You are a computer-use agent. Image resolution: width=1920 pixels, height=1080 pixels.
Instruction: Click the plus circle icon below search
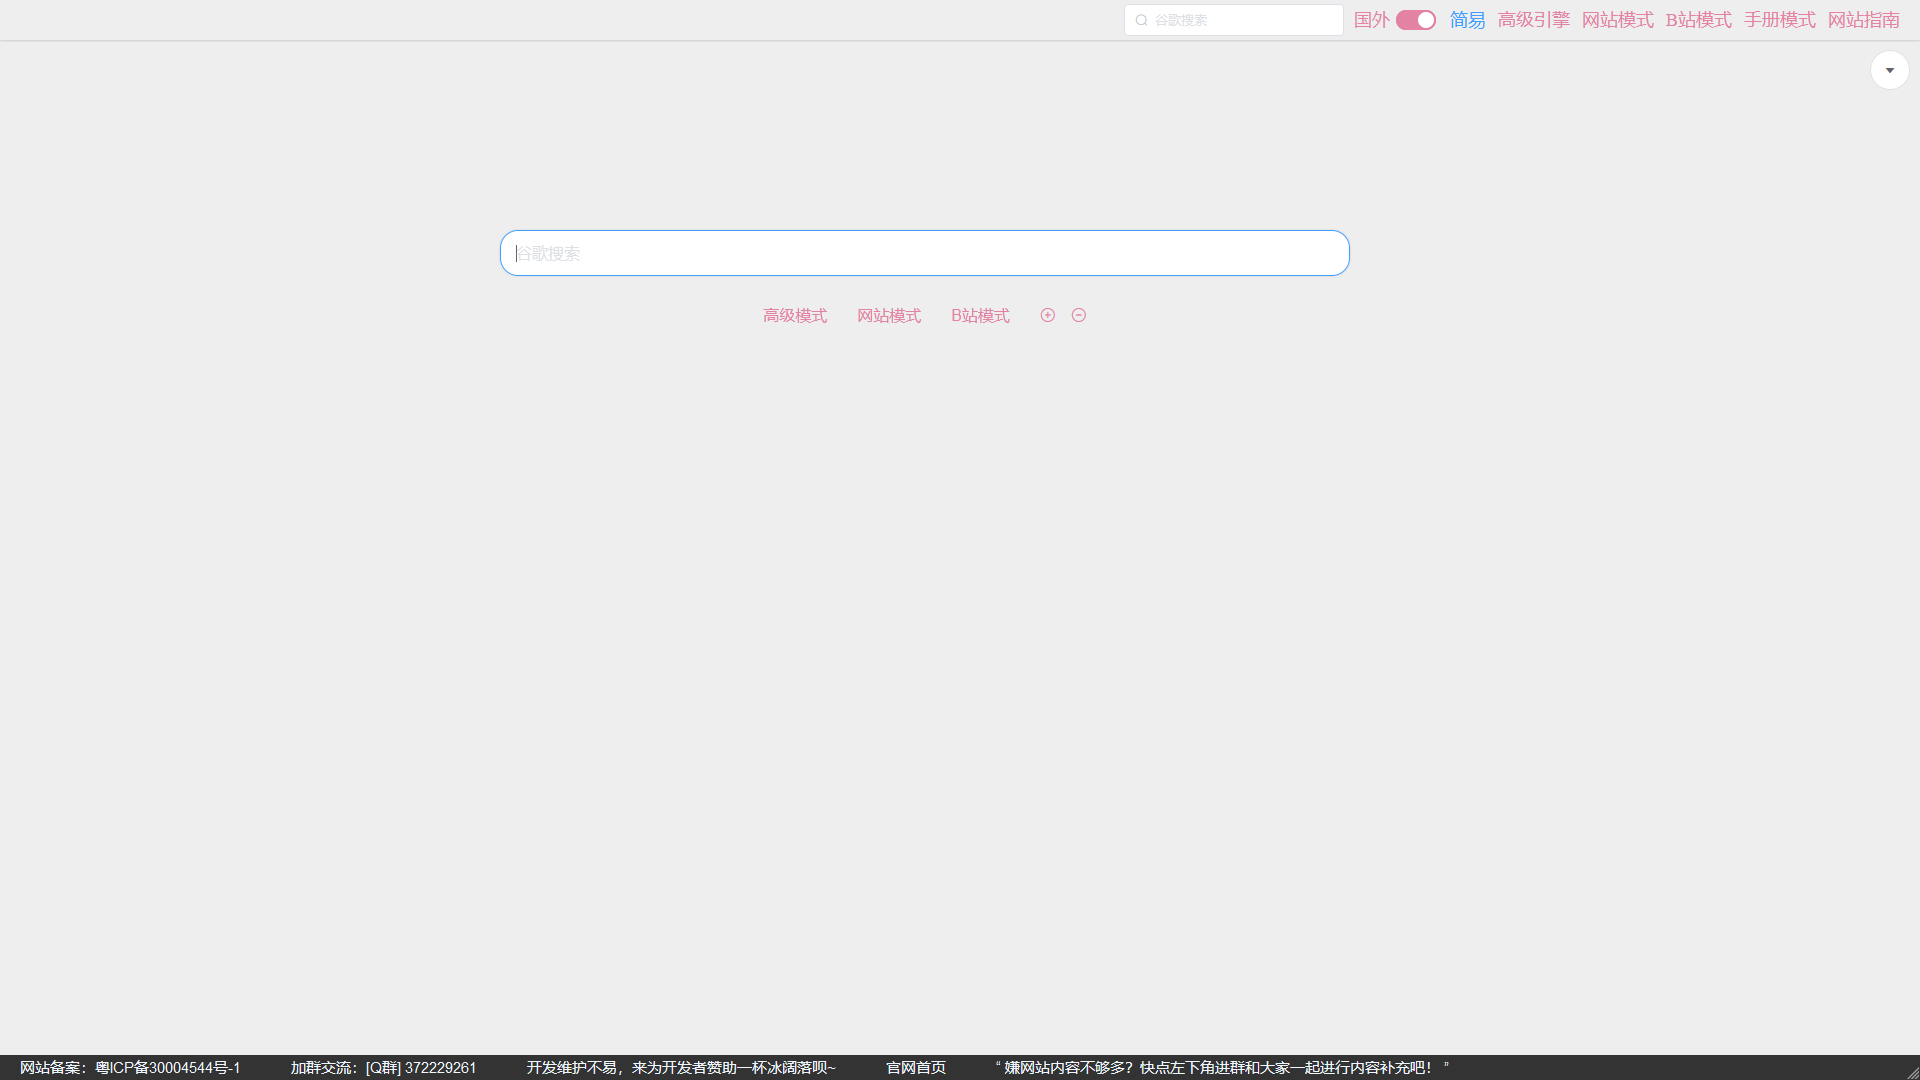[x=1047, y=315]
